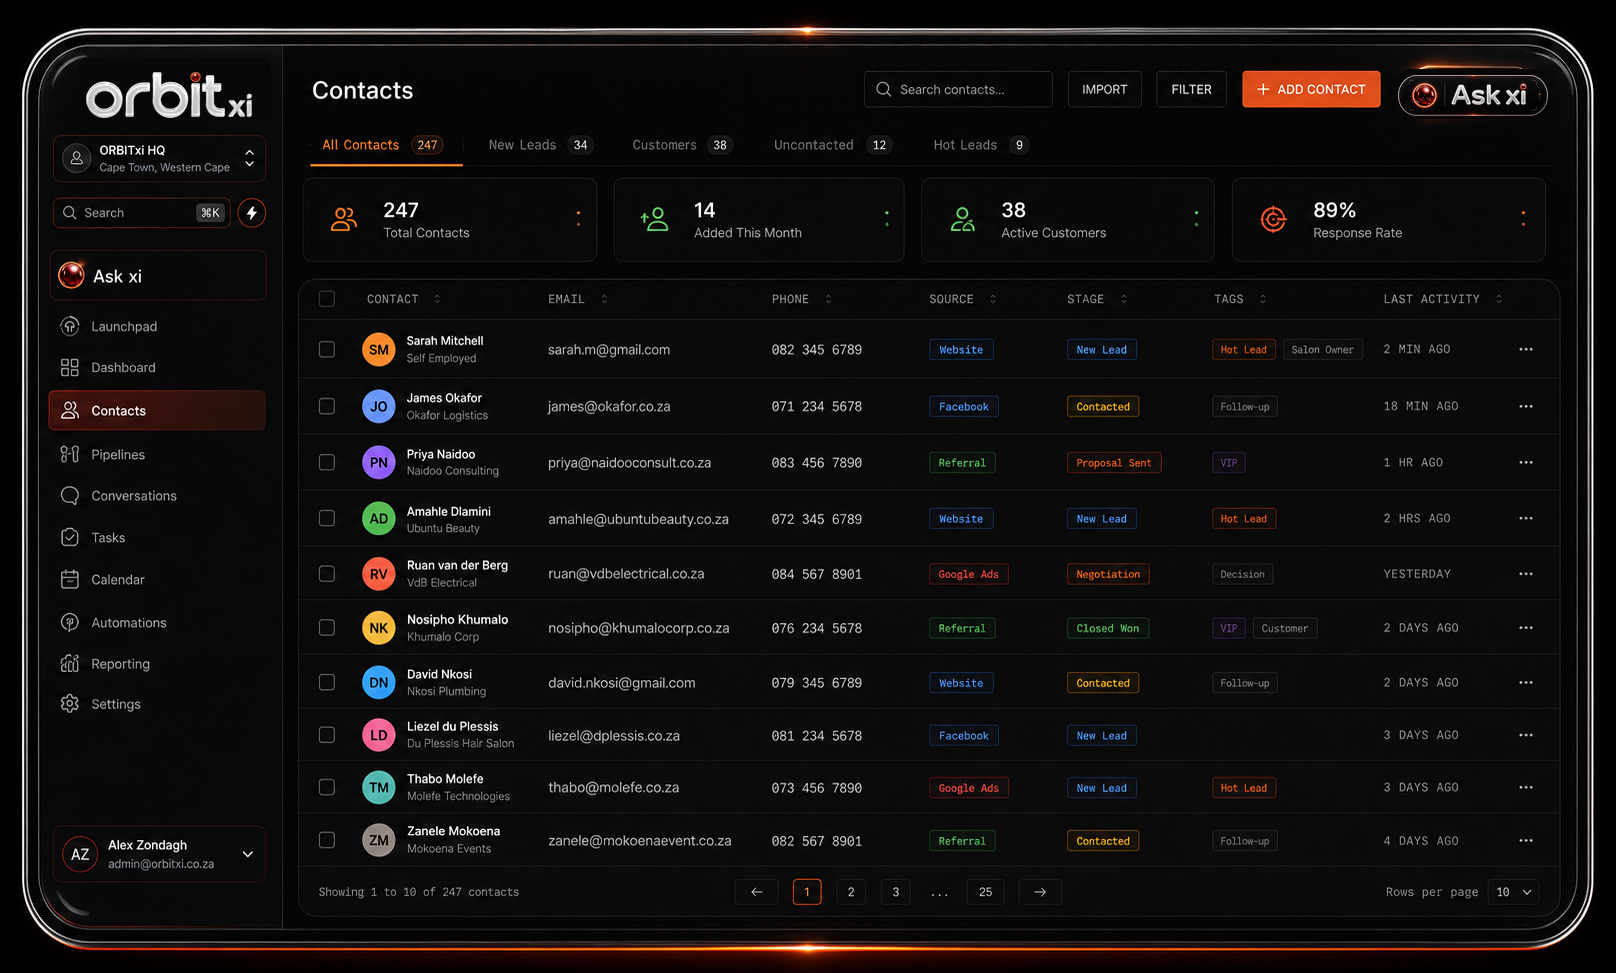1616x973 pixels.
Task: Expand the ORBITxi HQ workspace switcher
Action: 159,158
